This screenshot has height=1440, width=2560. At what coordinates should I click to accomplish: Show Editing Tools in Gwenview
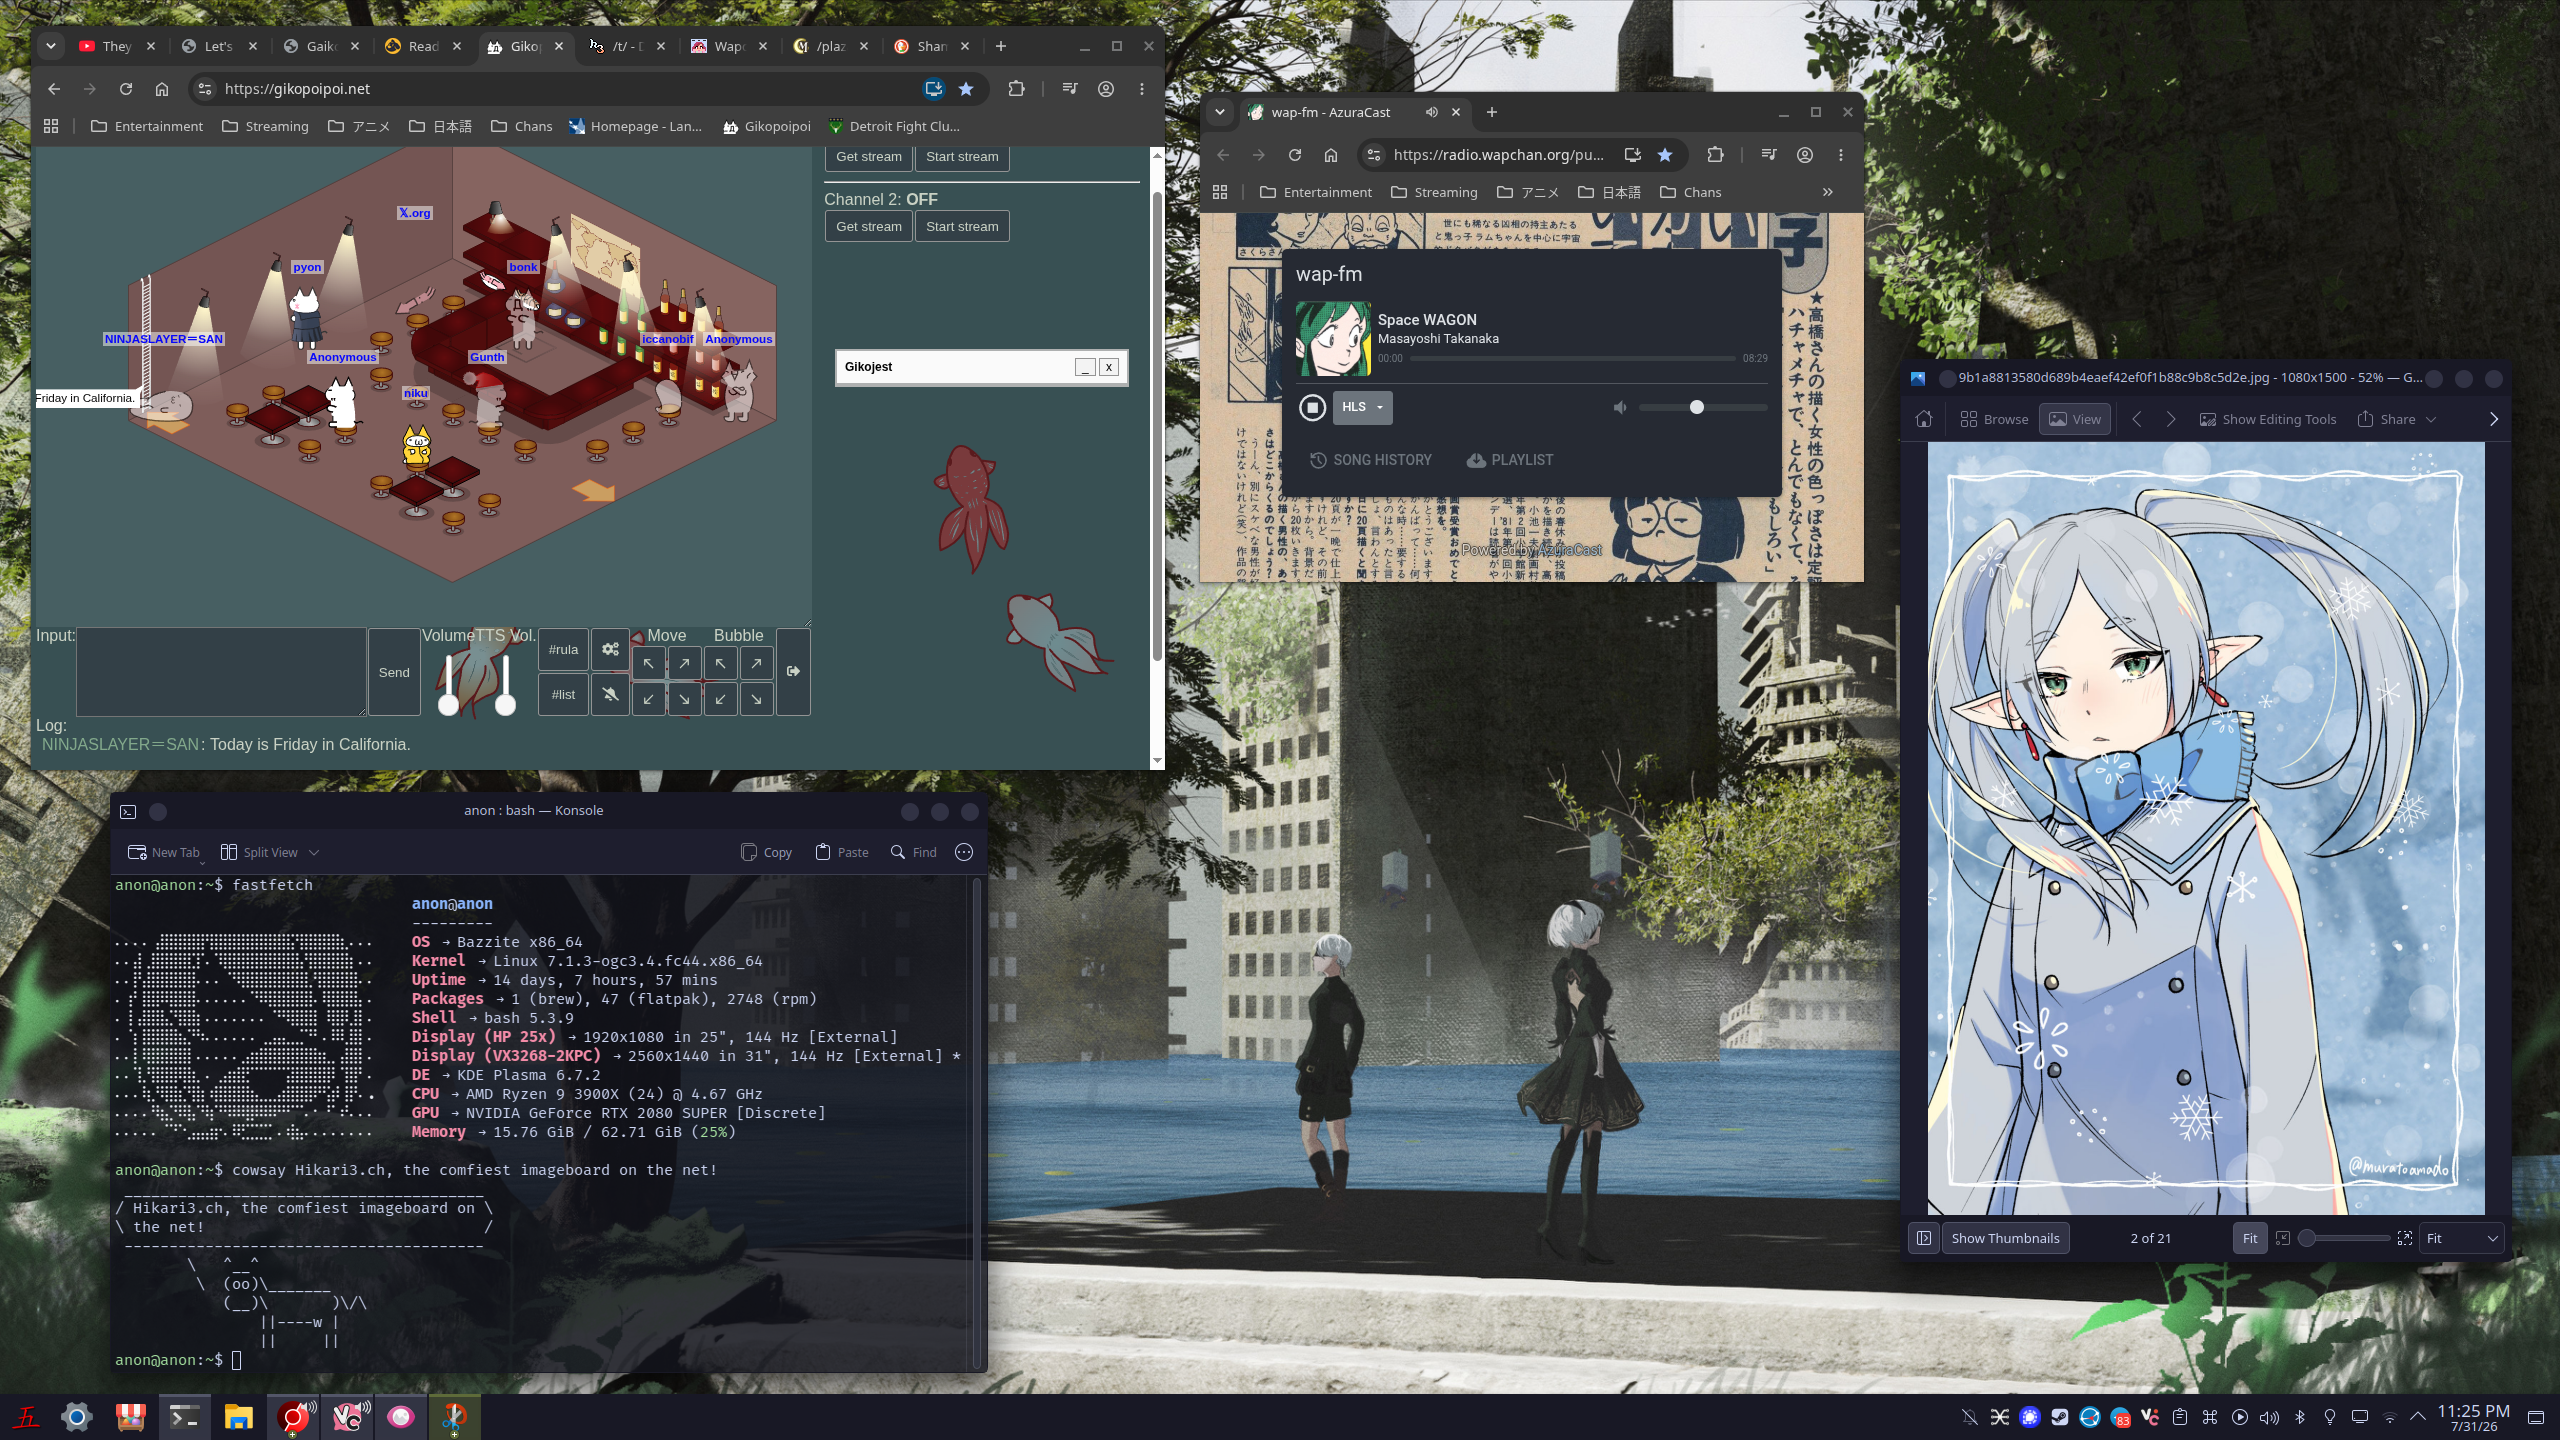pyautogui.click(x=2268, y=419)
